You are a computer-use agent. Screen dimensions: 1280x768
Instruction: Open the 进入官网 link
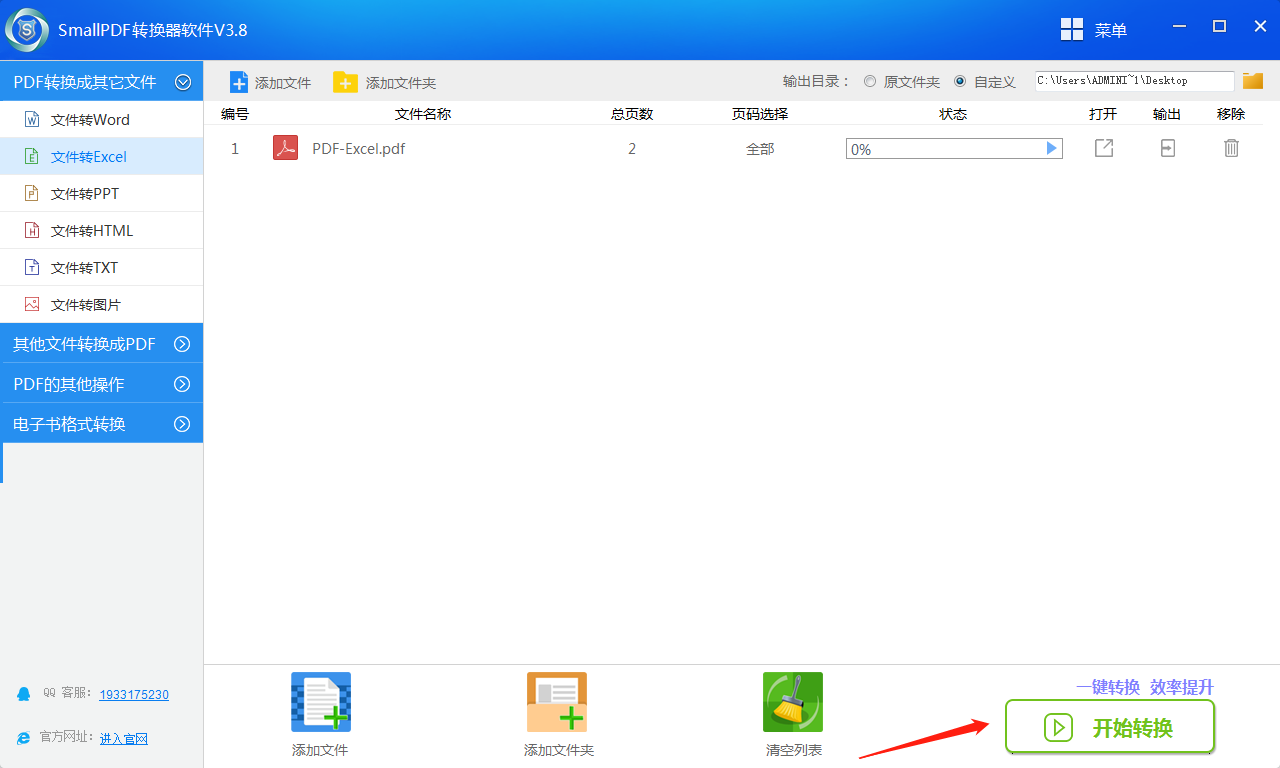pyautogui.click(x=124, y=739)
